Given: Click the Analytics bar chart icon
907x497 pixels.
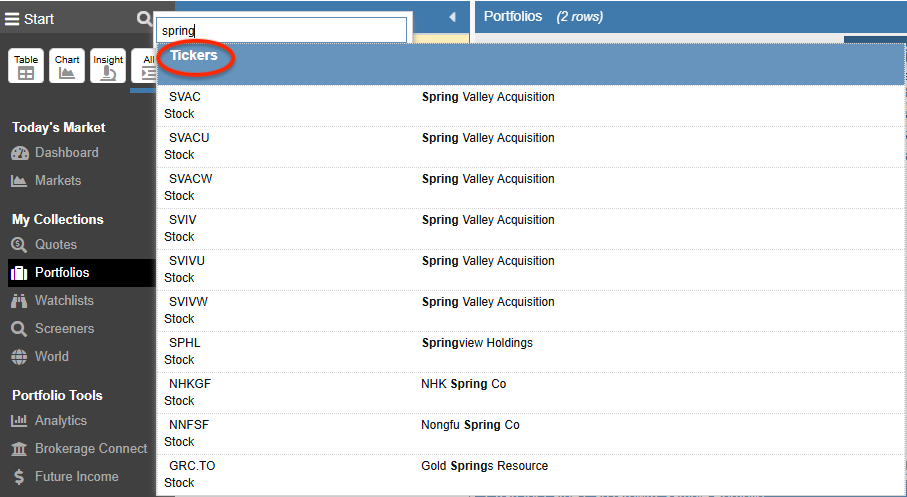Looking at the screenshot, I should (19, 421).
